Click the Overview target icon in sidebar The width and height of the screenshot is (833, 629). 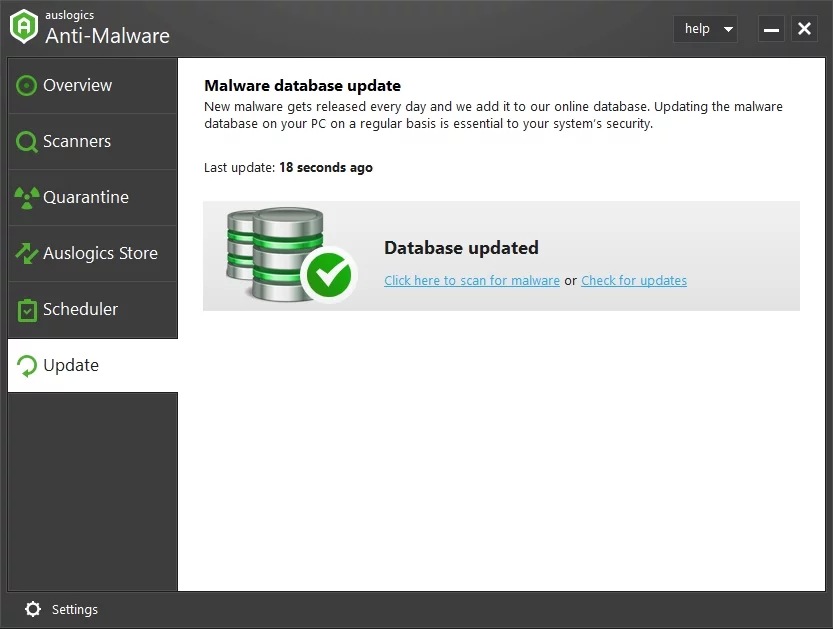point(27,86)
